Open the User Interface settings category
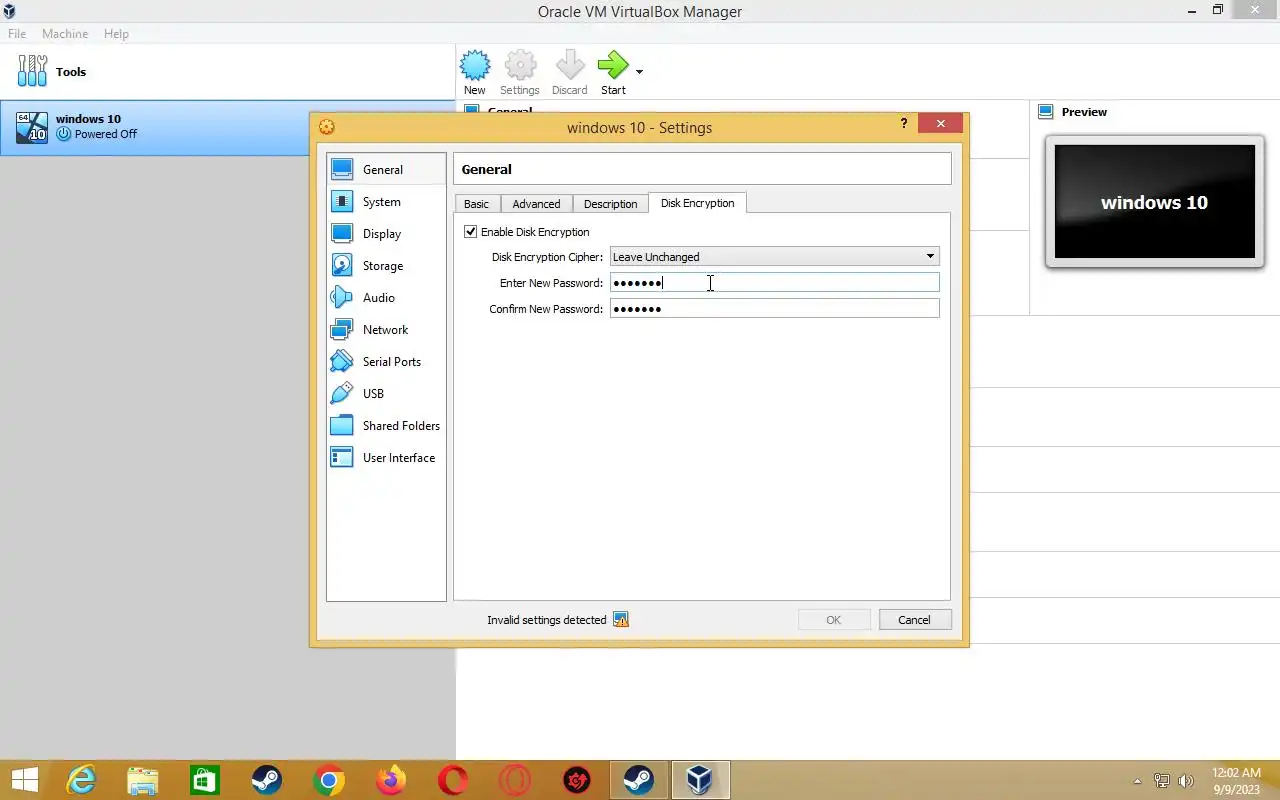This screenshot has height=800, width=1280. click(x=386, y=458)
